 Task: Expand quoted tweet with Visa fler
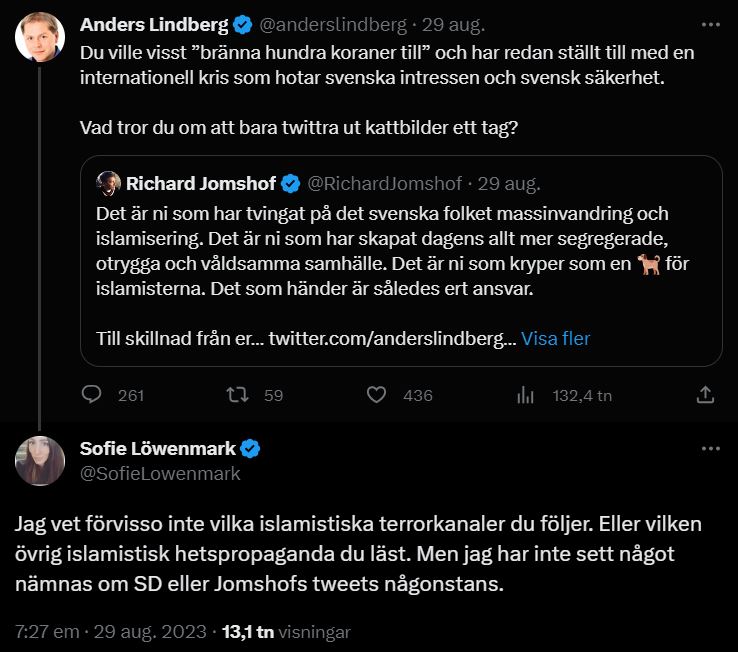point(556,338)
